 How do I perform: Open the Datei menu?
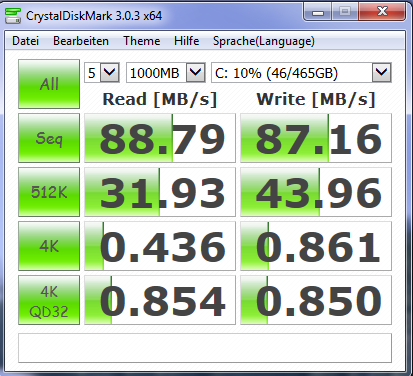[25, 41]
